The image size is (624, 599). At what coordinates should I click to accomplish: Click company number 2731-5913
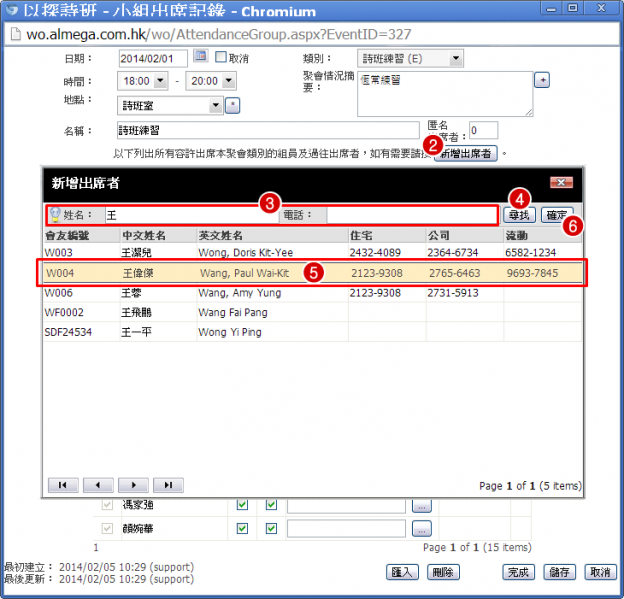452,293
